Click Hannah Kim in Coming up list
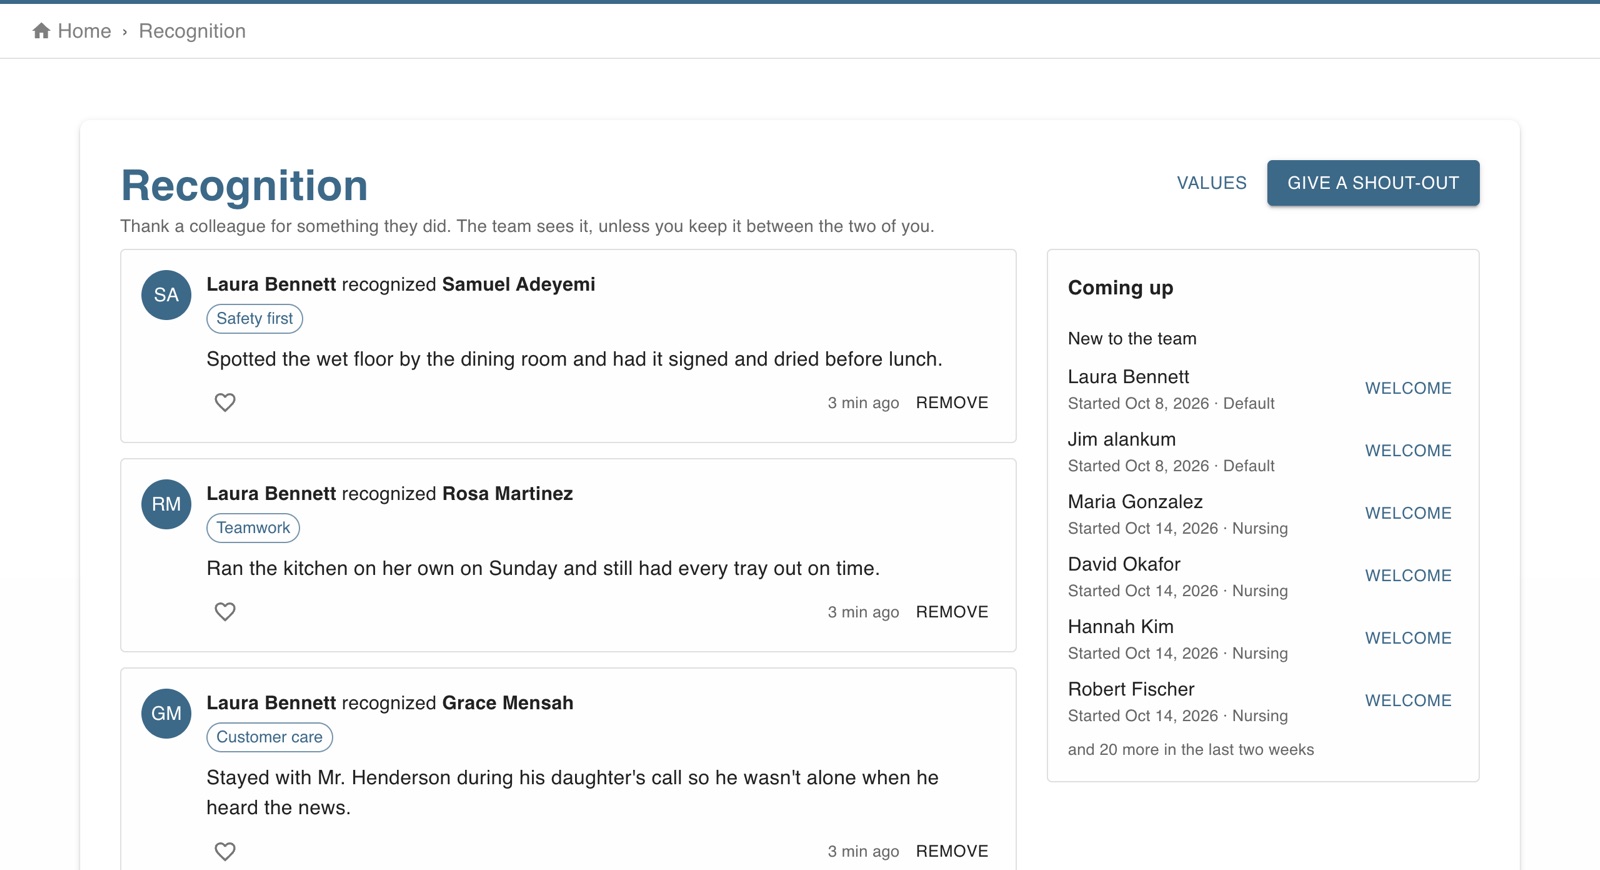Image resolution: width=1600 pixels, height=870 pixels. [1120, 626]
